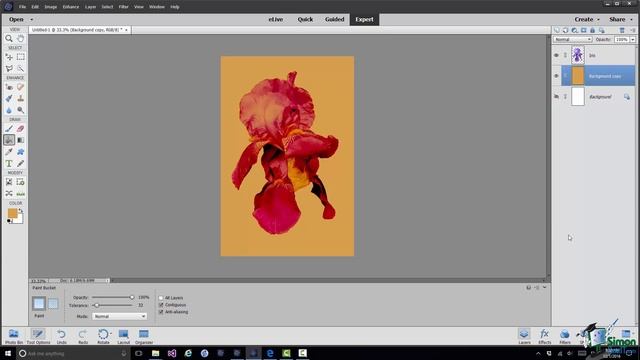Select the Recompose tool
This screenshot has height=360, width=640.
coord(20,182)
